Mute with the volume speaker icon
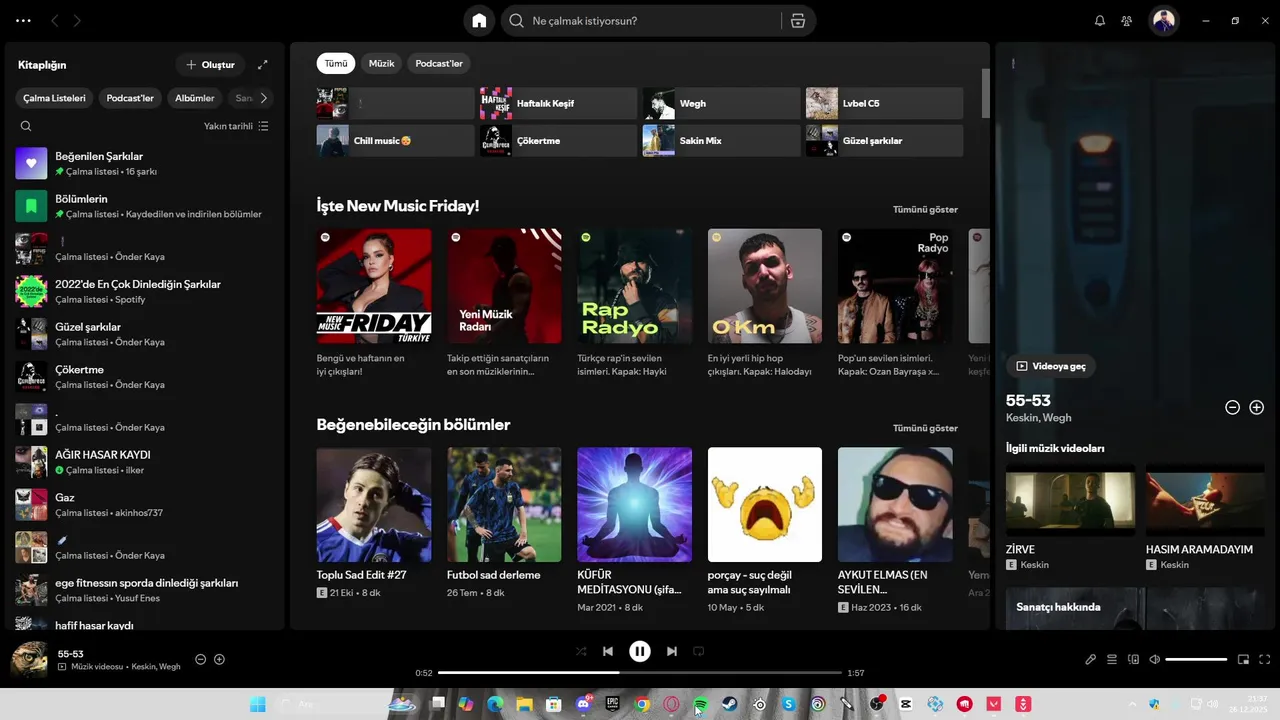 (1154, 659)
